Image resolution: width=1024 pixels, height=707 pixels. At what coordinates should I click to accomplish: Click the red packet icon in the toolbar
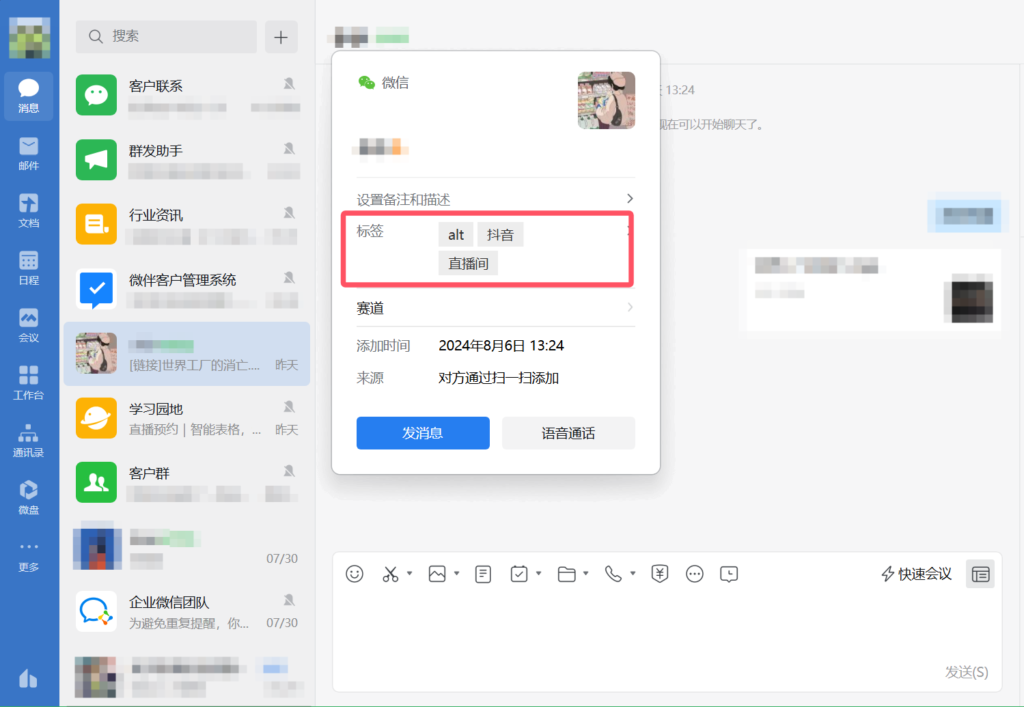(658, 573)
